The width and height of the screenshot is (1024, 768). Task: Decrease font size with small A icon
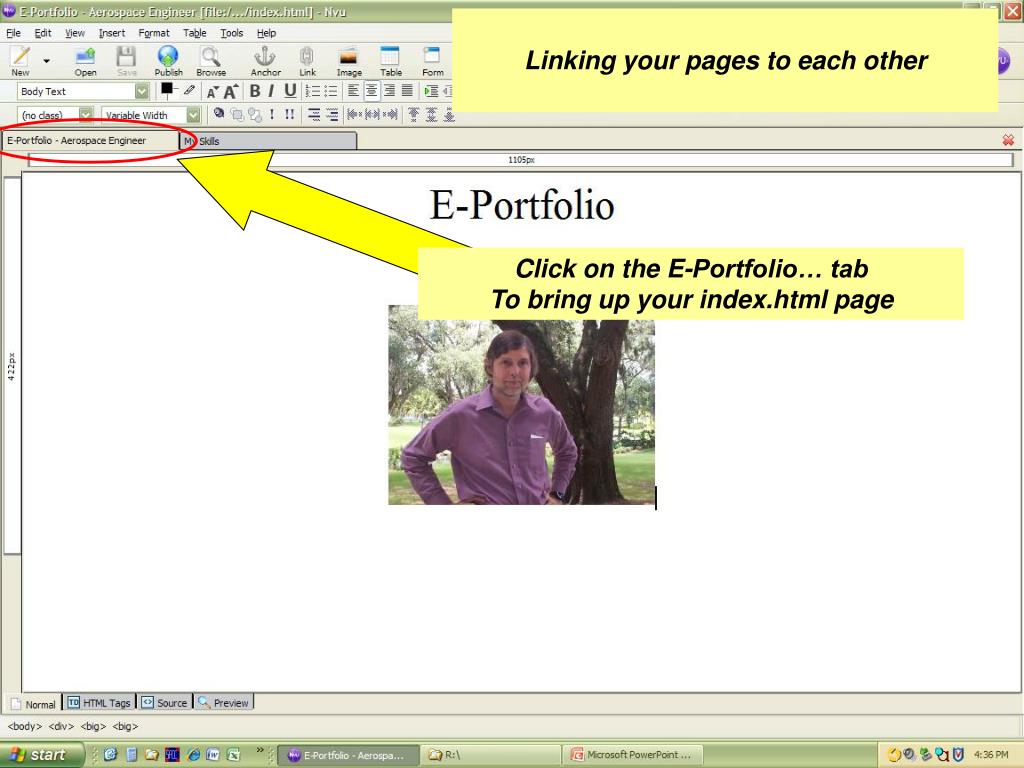point(212,92)
